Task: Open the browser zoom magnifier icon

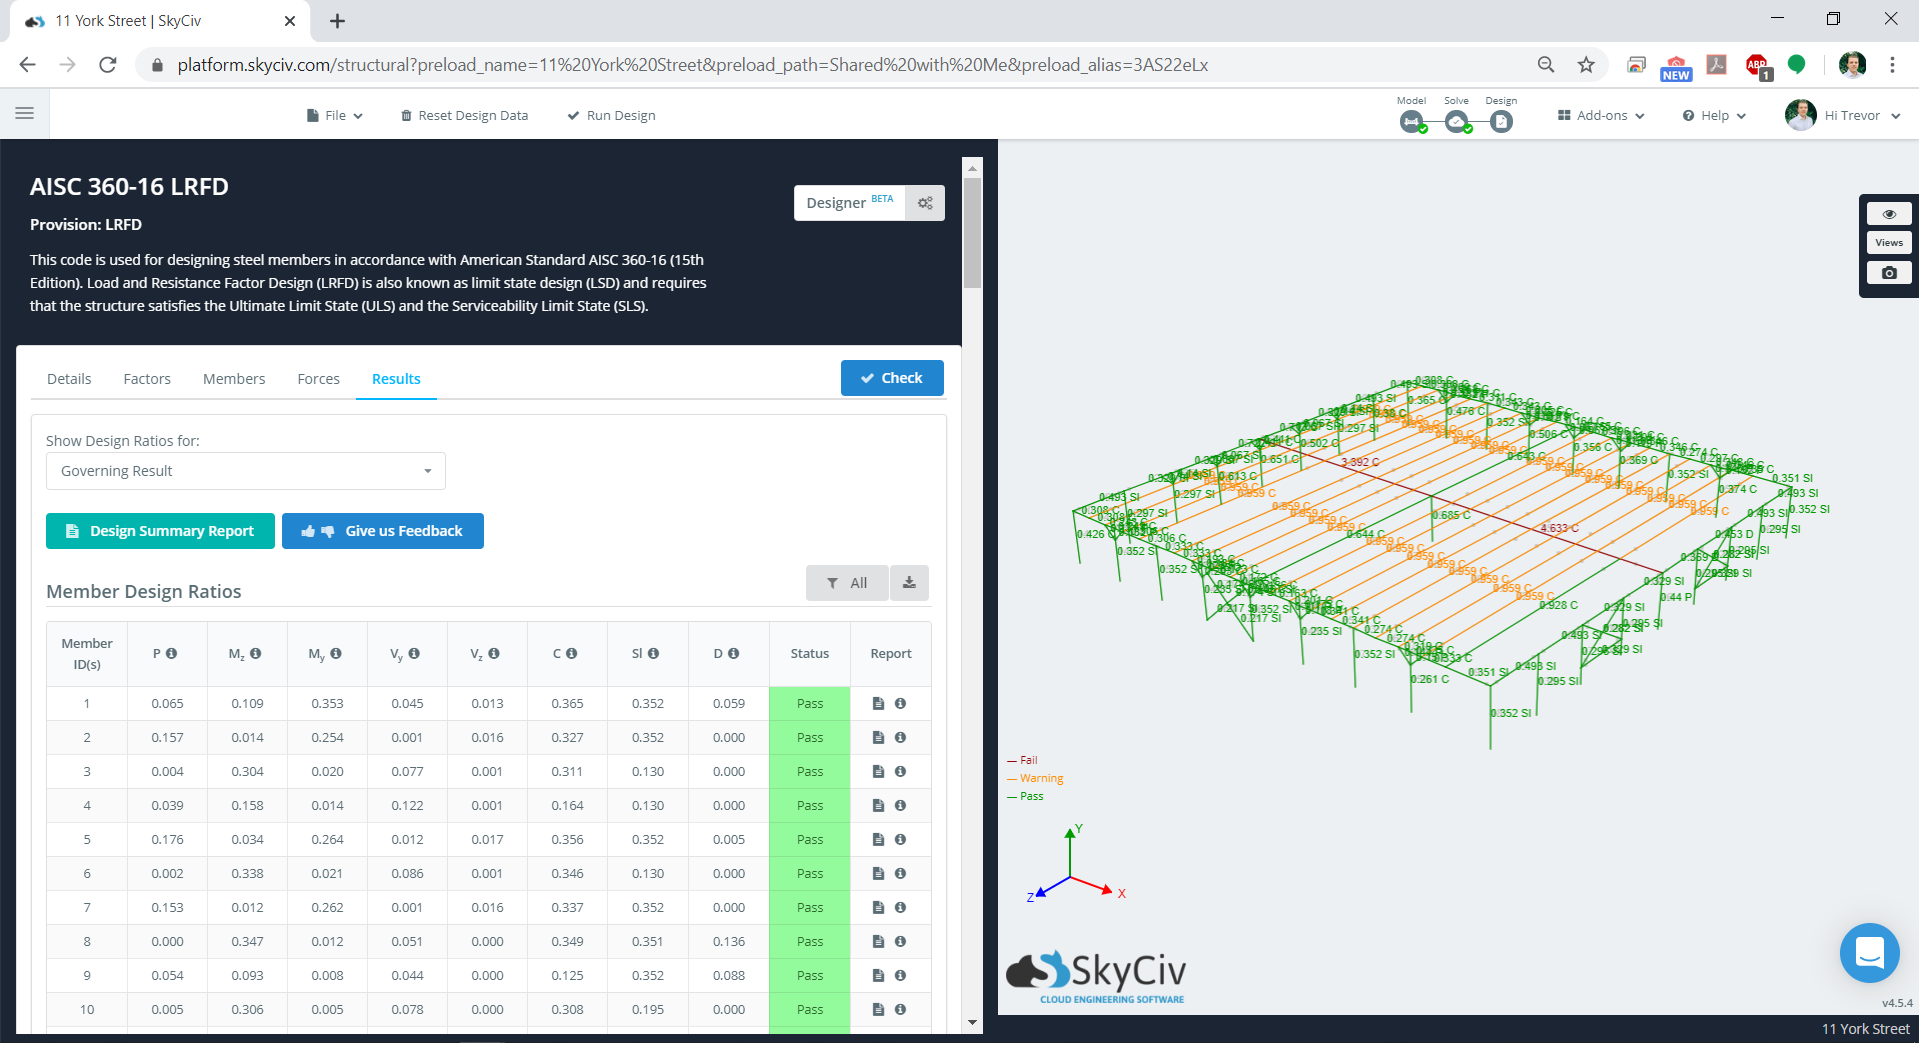Action: click(x=1546, y=65)
